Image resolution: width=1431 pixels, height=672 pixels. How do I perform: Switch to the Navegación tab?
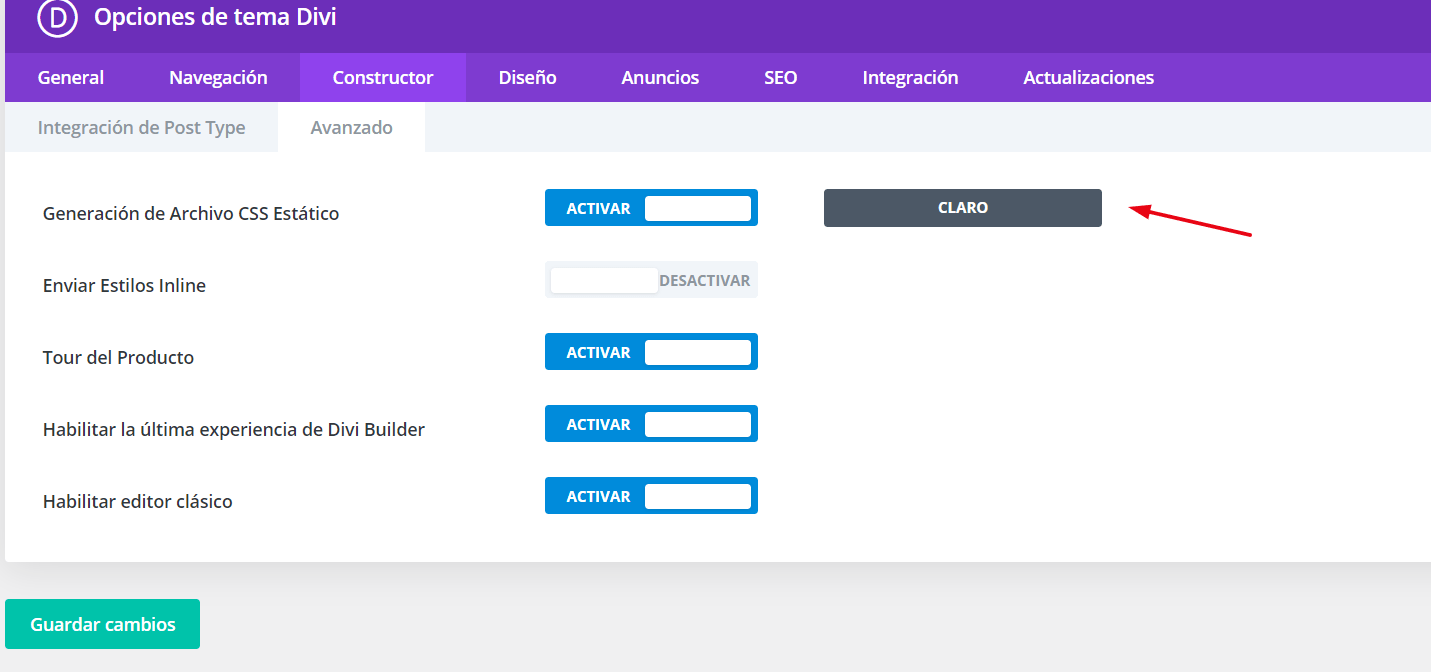tap(218, 78)
